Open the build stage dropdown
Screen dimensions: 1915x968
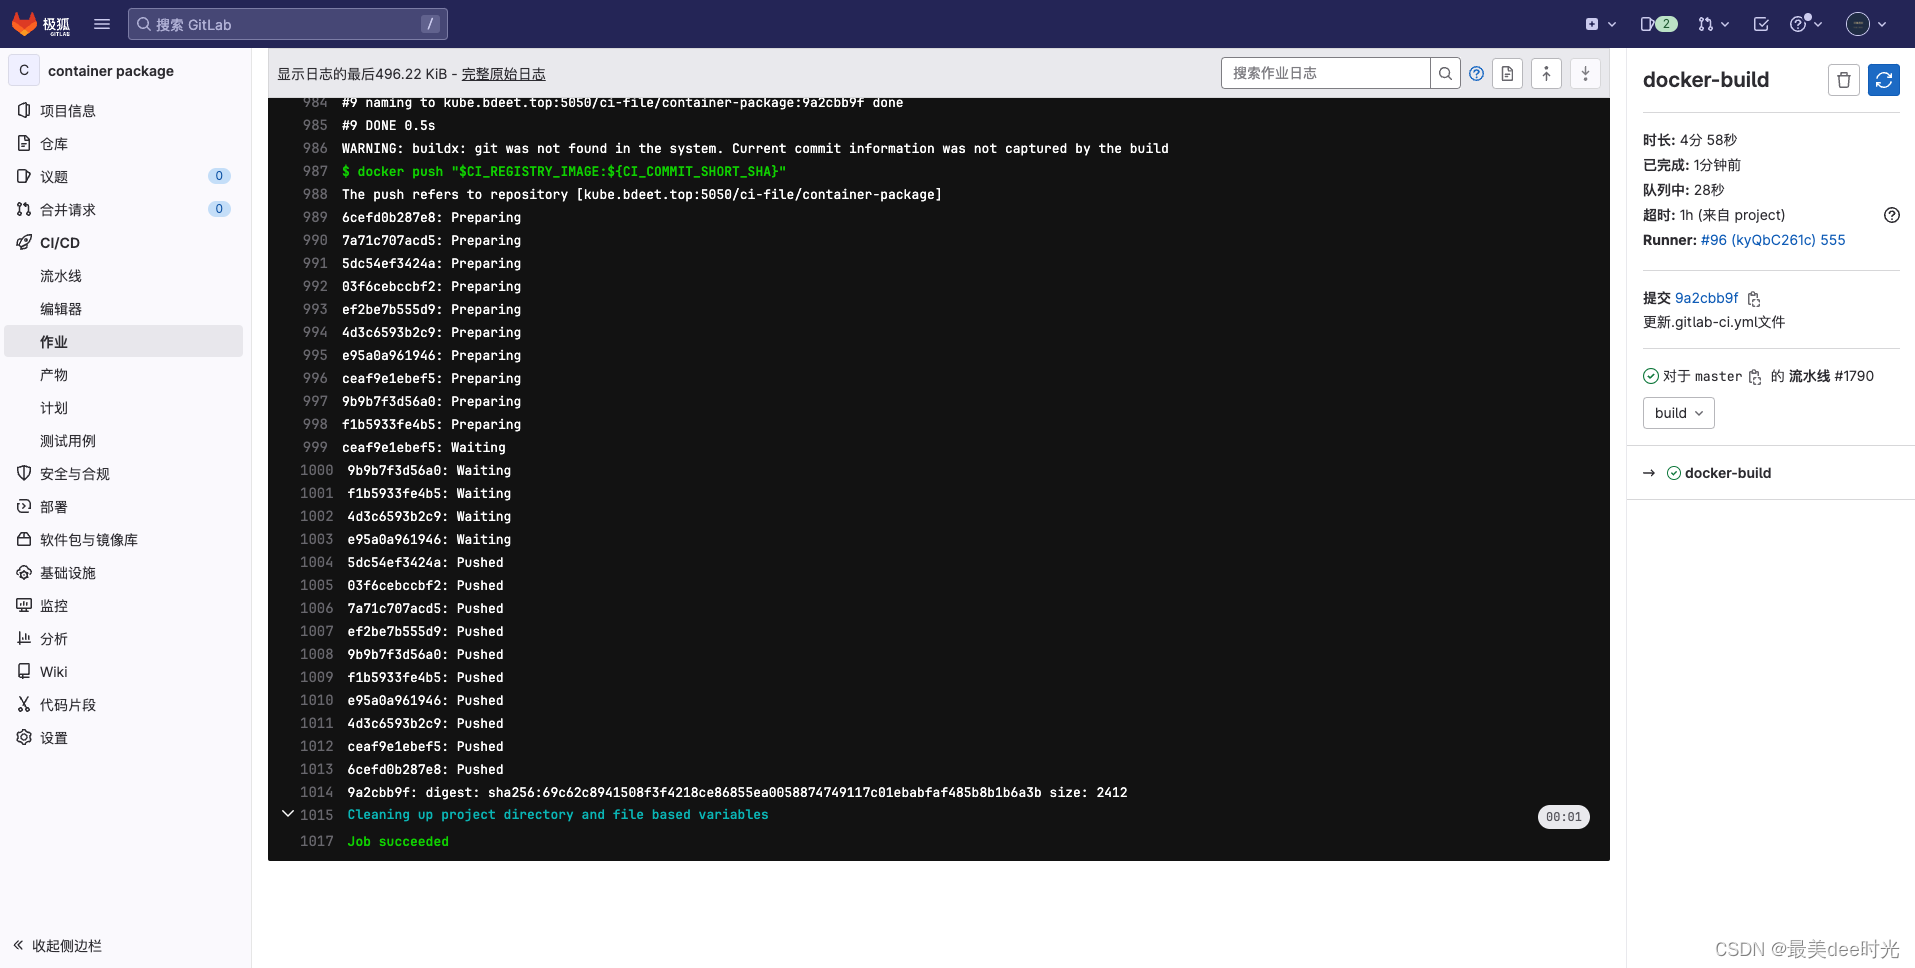[x=1679, y=413]
